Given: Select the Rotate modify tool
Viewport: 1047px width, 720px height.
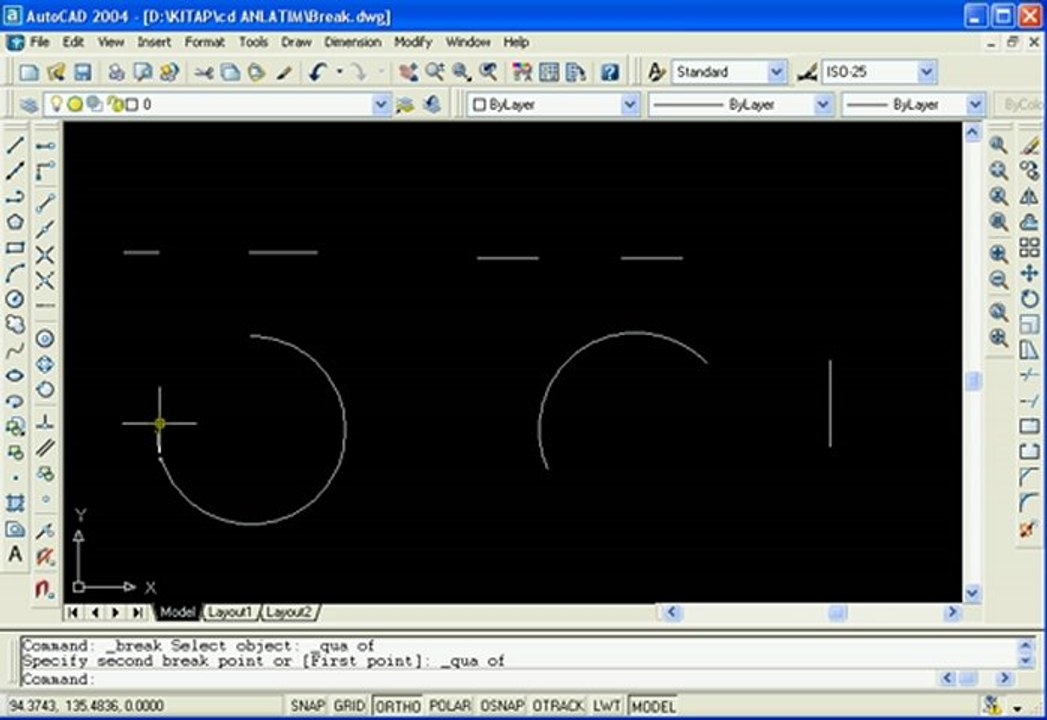Looking at the screenshot, I should pos(1029,299).
